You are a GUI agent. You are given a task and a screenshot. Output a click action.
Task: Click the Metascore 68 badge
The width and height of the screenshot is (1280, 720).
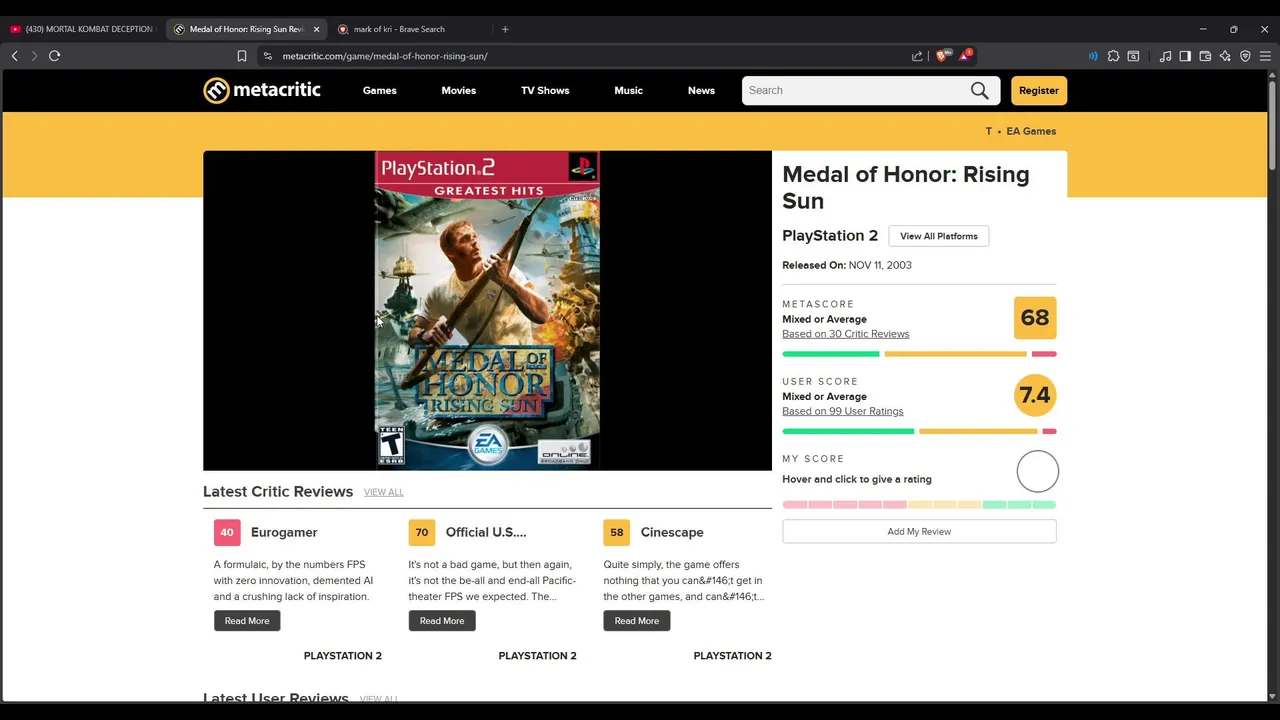pos(1035,318)
